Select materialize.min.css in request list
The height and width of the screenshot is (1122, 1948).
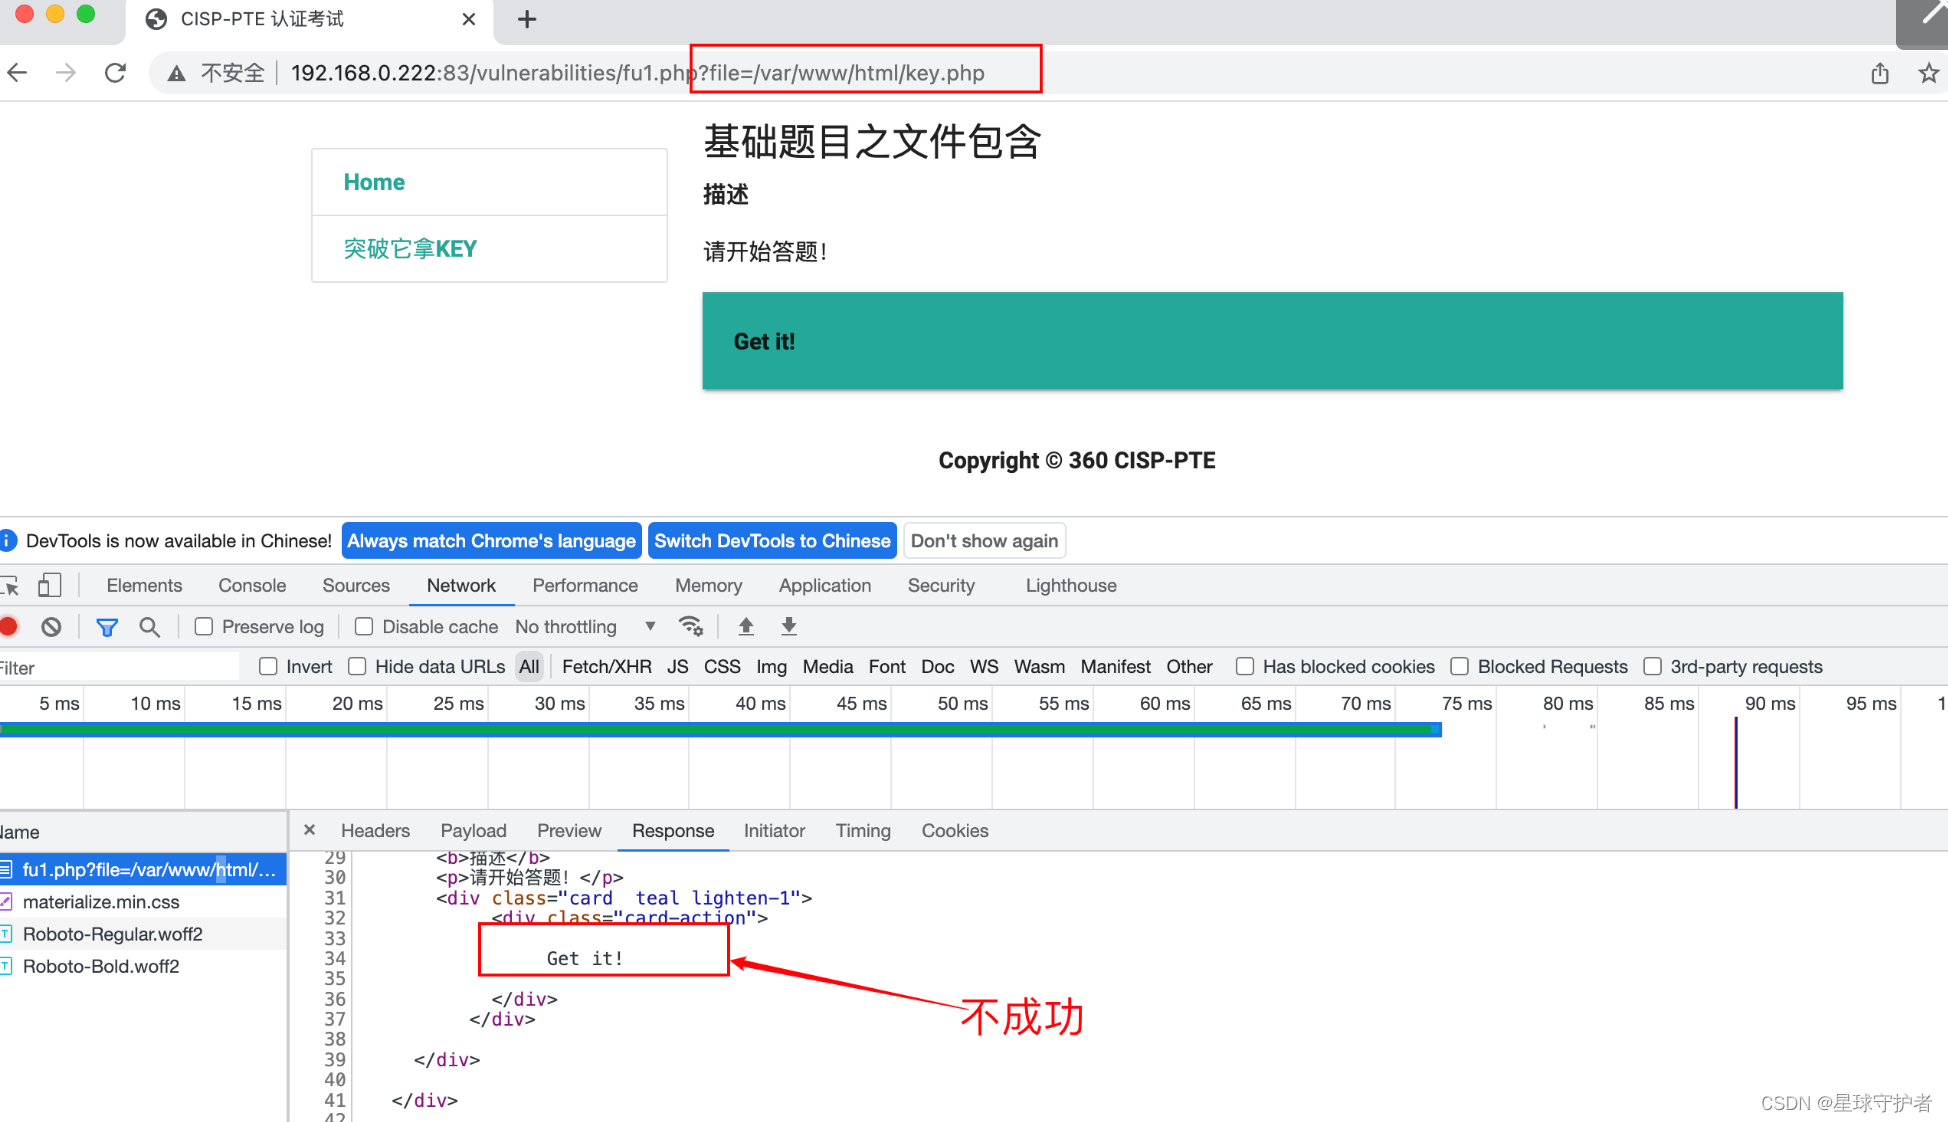pyautogui.click(x=101, y=902)
